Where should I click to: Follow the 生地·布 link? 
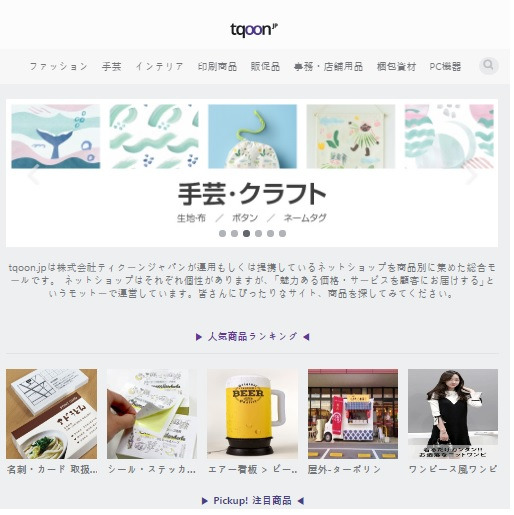[191, 218]
